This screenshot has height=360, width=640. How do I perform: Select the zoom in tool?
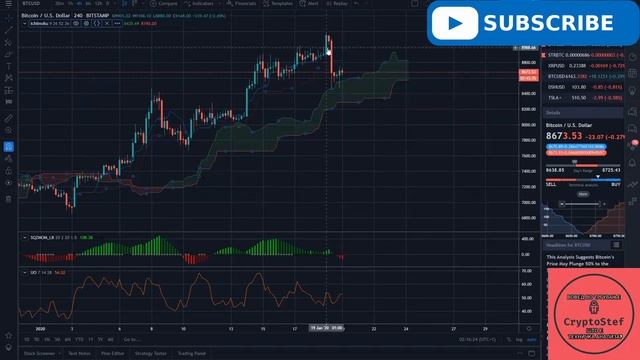9,130
